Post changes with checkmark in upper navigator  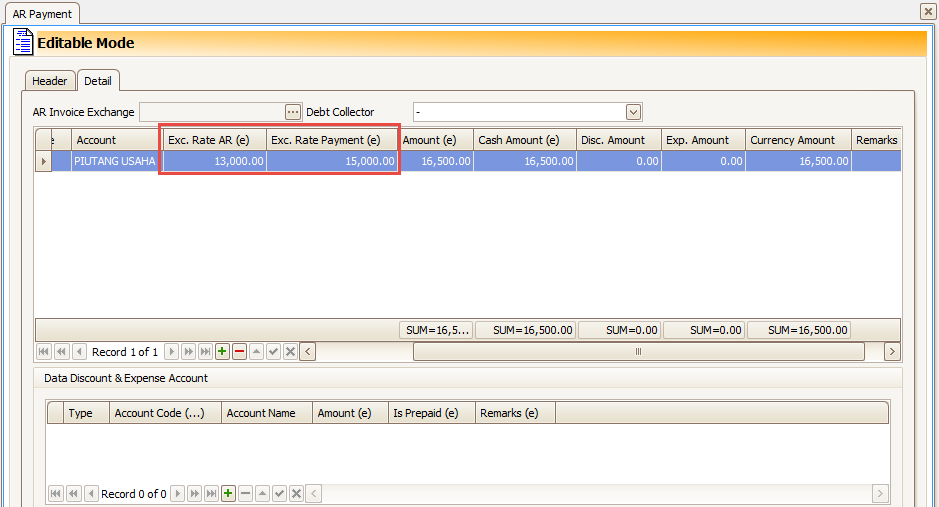[274, 351]
